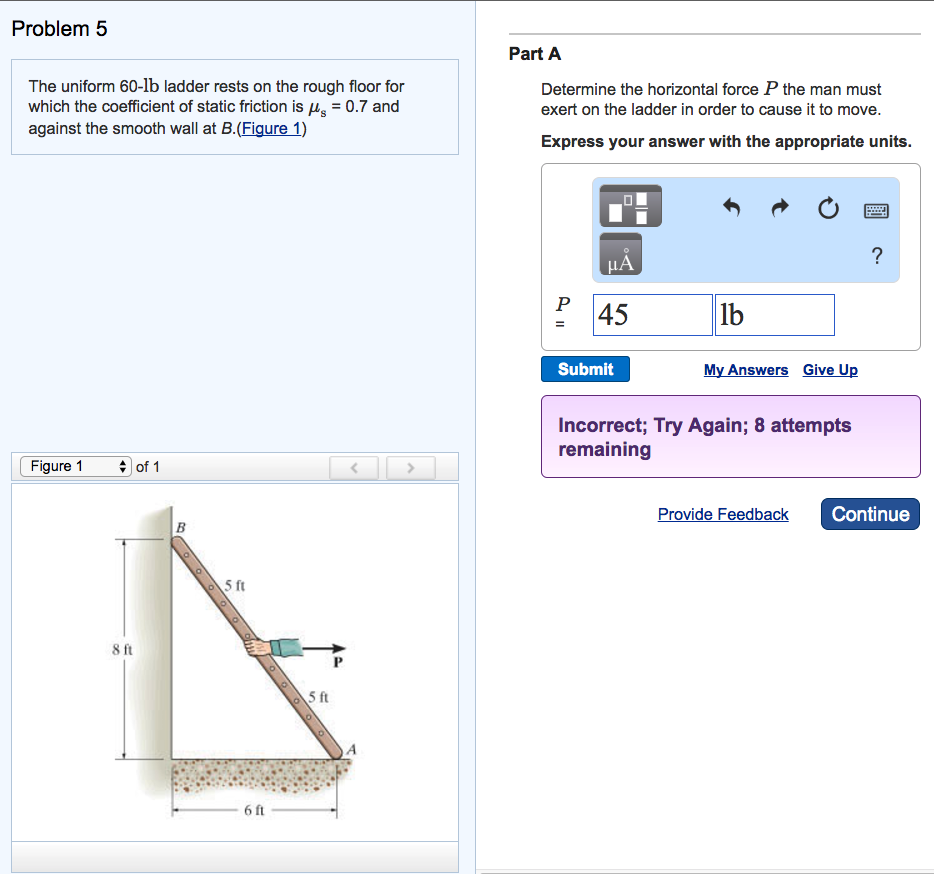Show keyboard shortcuts
The image size is (934, 874).
pos(876,210)
